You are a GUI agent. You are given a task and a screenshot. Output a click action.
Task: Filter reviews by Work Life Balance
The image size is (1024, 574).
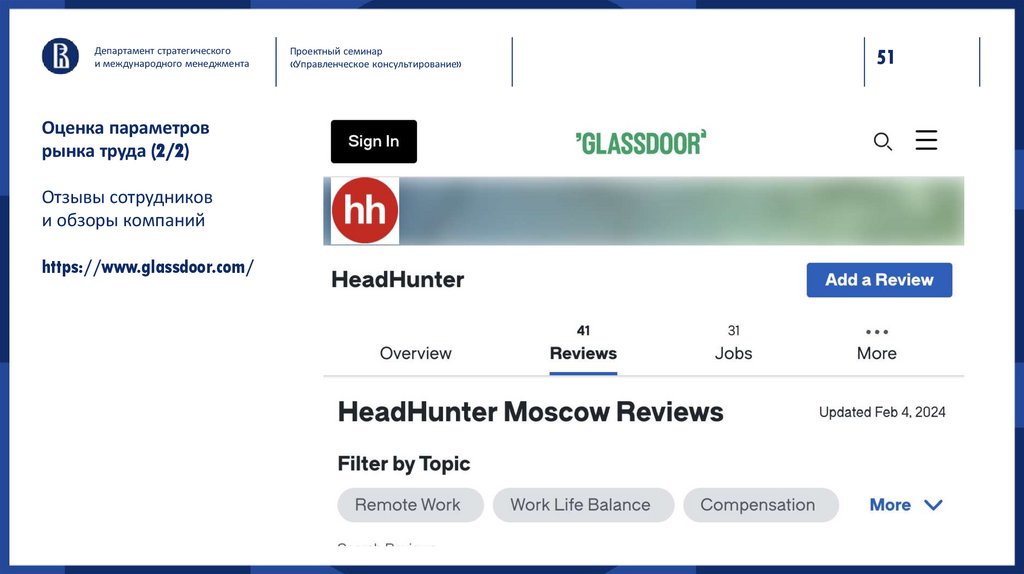click(583, 505)
